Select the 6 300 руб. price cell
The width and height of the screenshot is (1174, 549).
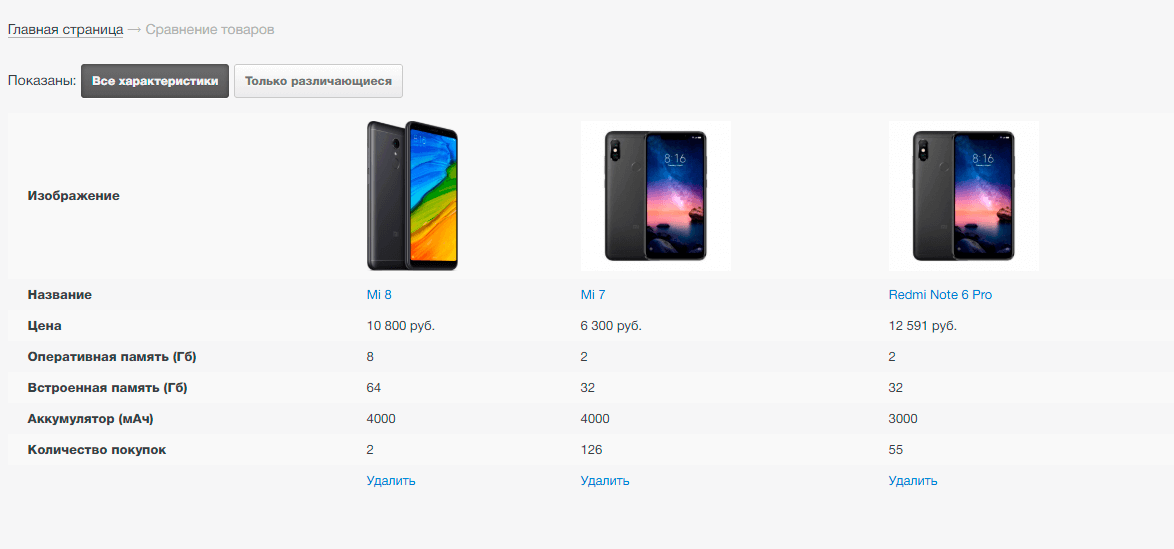point(611,326)
